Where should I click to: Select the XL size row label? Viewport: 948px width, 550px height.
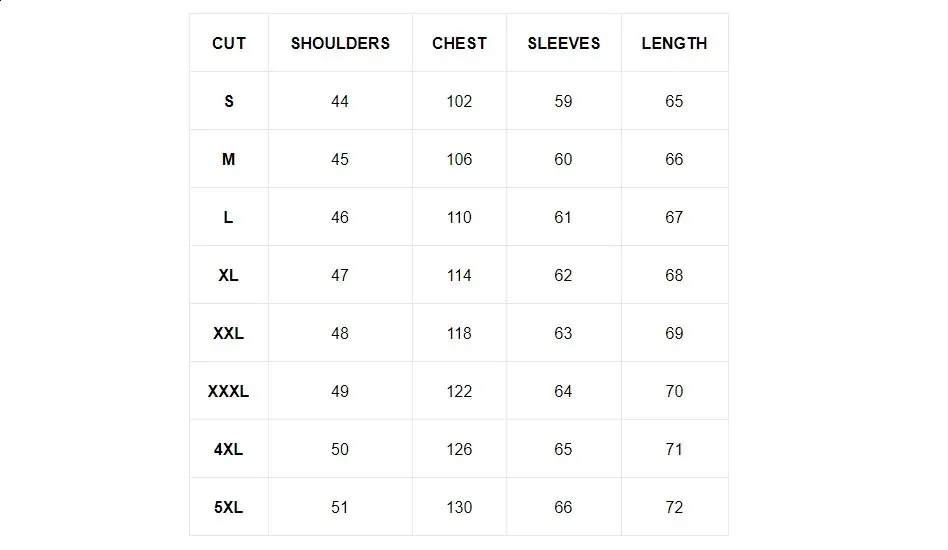click(229, 275)
